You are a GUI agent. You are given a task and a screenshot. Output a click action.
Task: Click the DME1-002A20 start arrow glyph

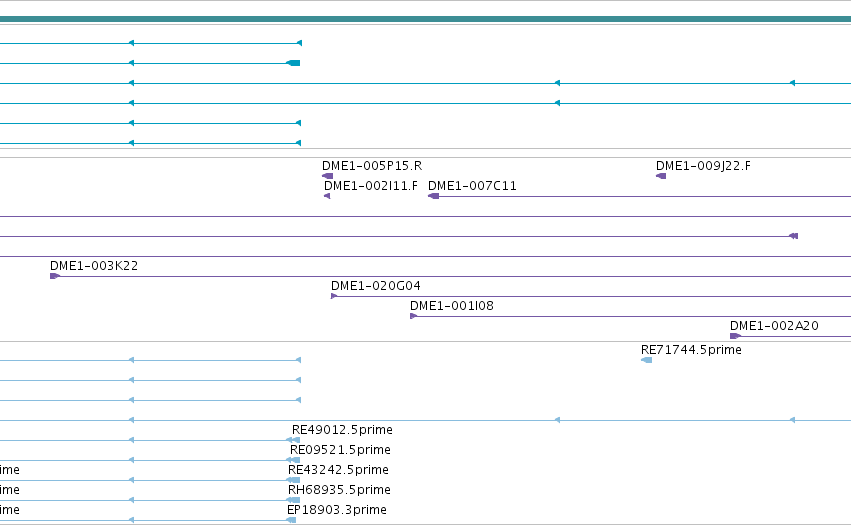click(735, 336)
